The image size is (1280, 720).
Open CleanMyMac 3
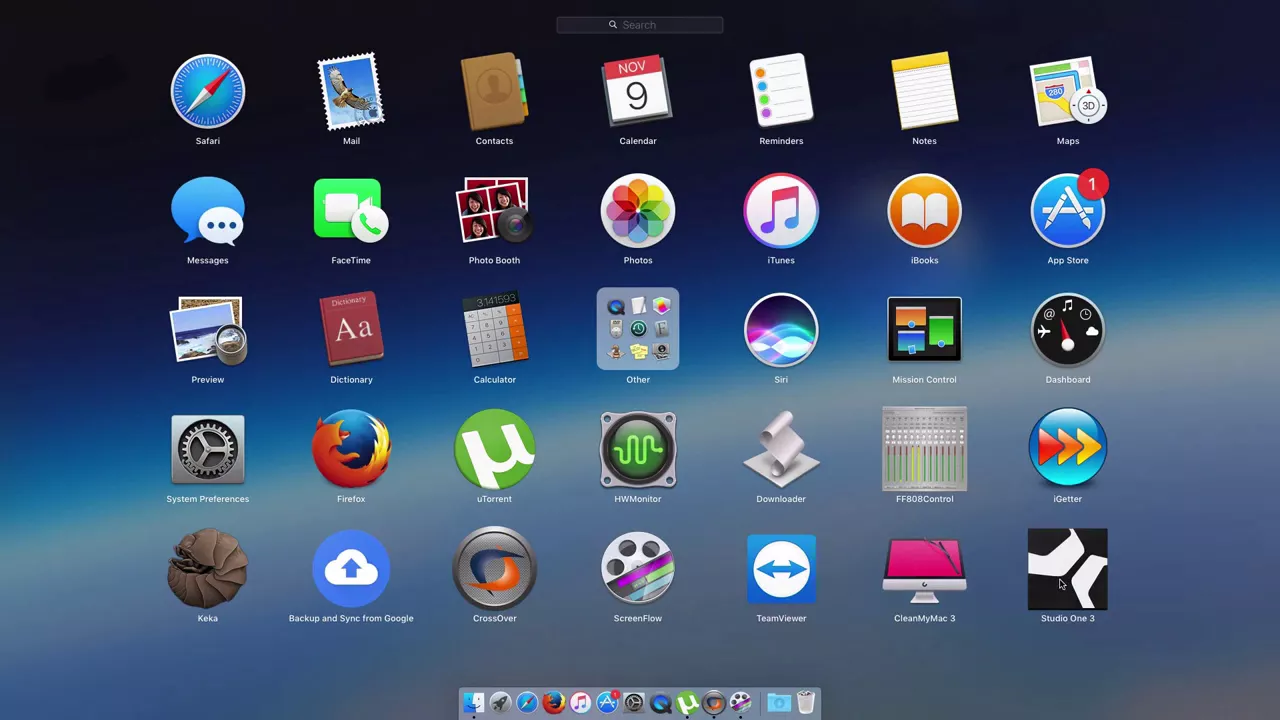point(924,569)
